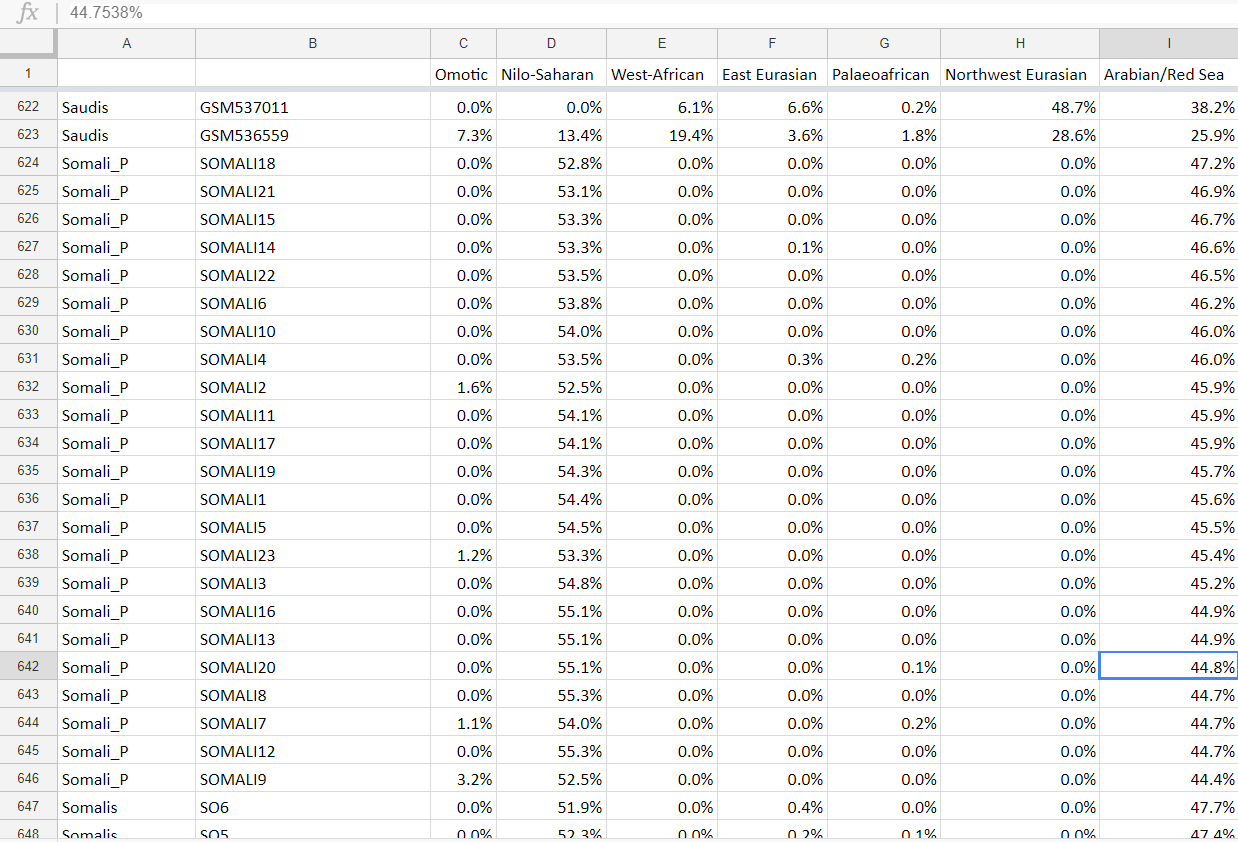Viewport: 1238px width, 842px height.
Task: Select the Palaeoafrican header cell
Action: [883, 74]
